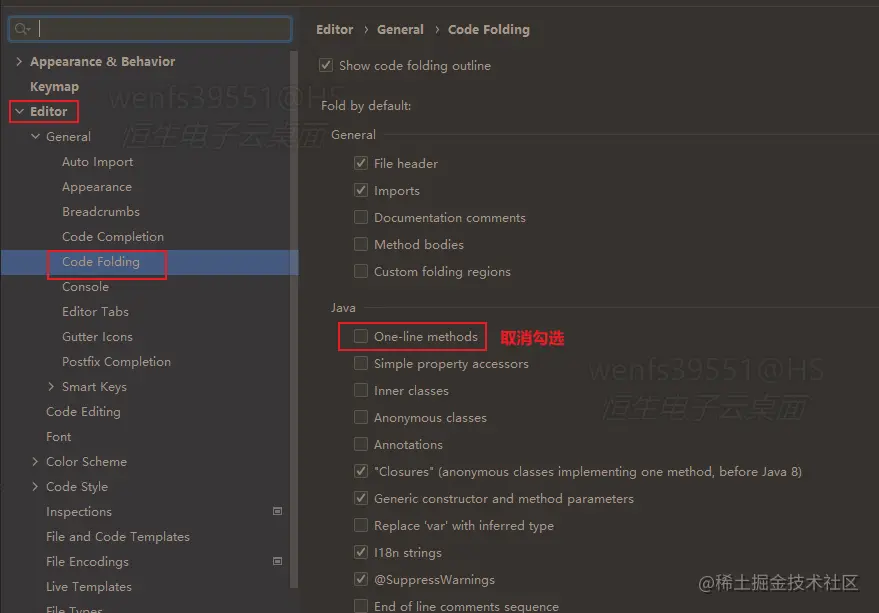Toggle the One-line methods checkbox
Image resolution: width=879 pixels, height=613 pixels.
tap(361, 336)
